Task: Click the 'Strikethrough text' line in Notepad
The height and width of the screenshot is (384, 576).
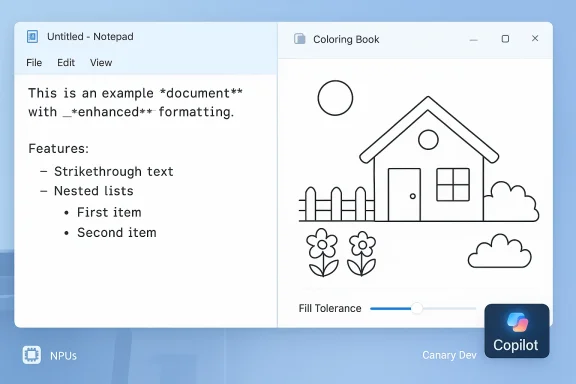Action: 114,172
